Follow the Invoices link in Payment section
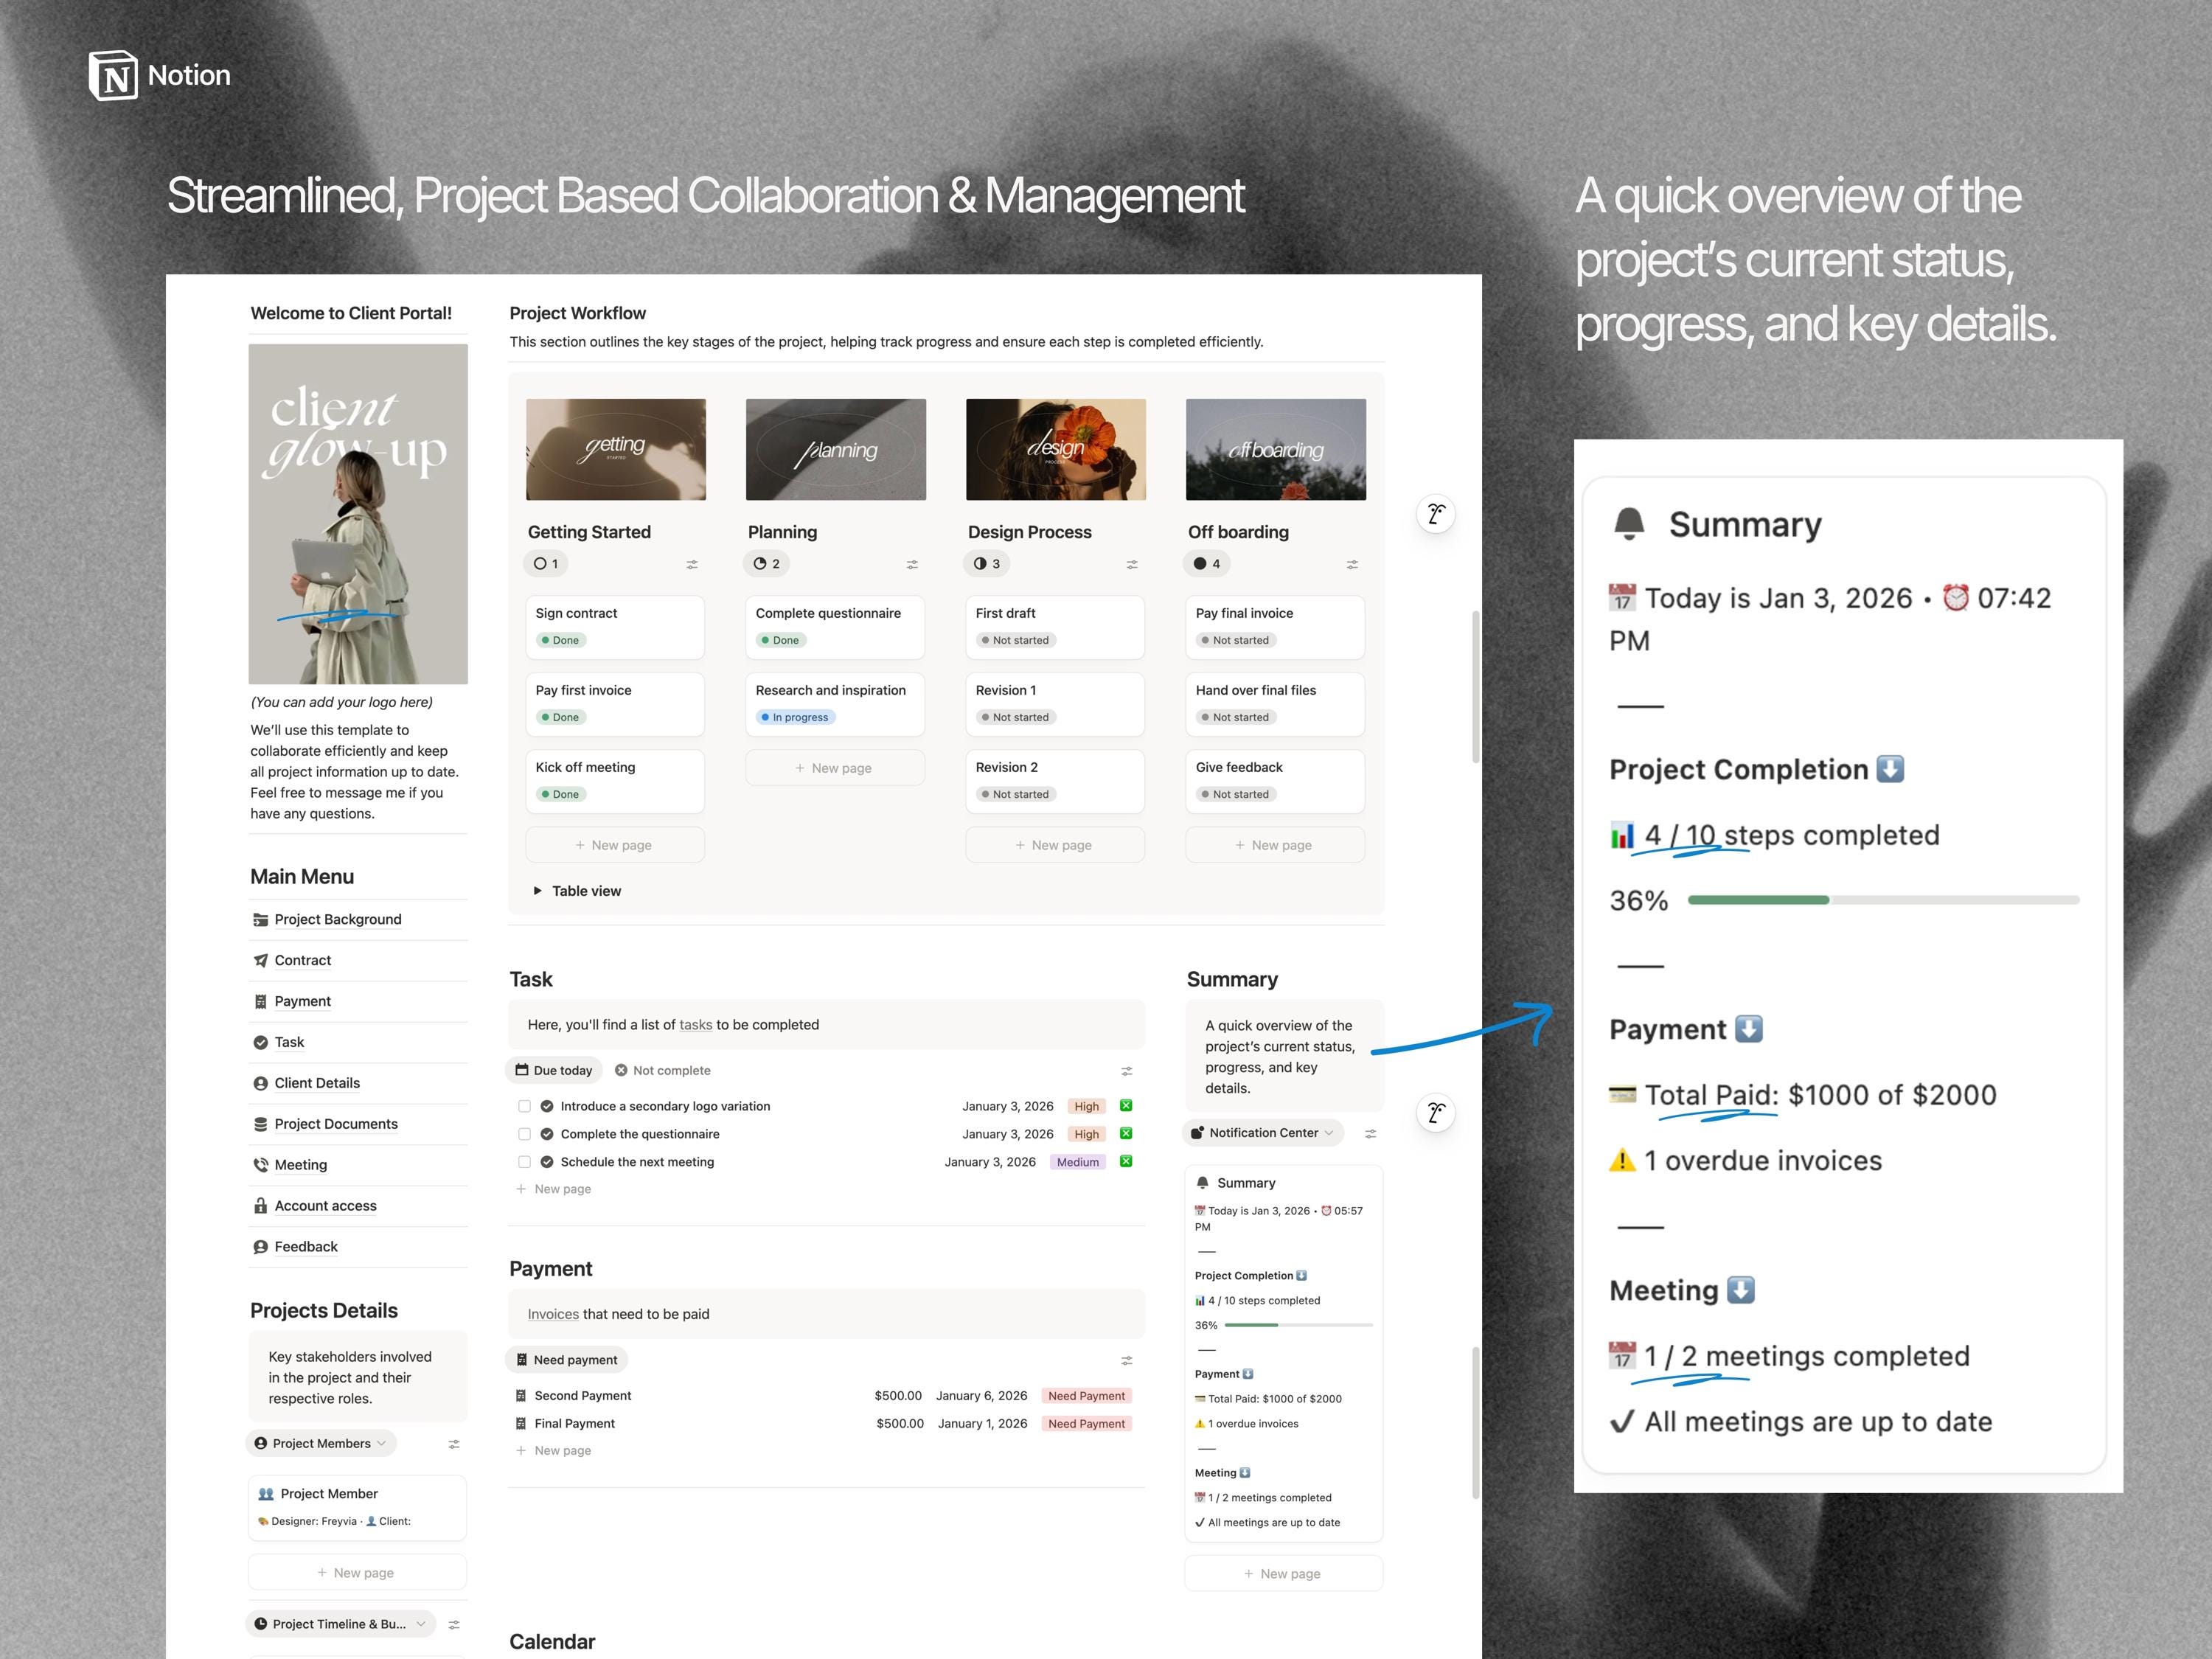 553,1314
